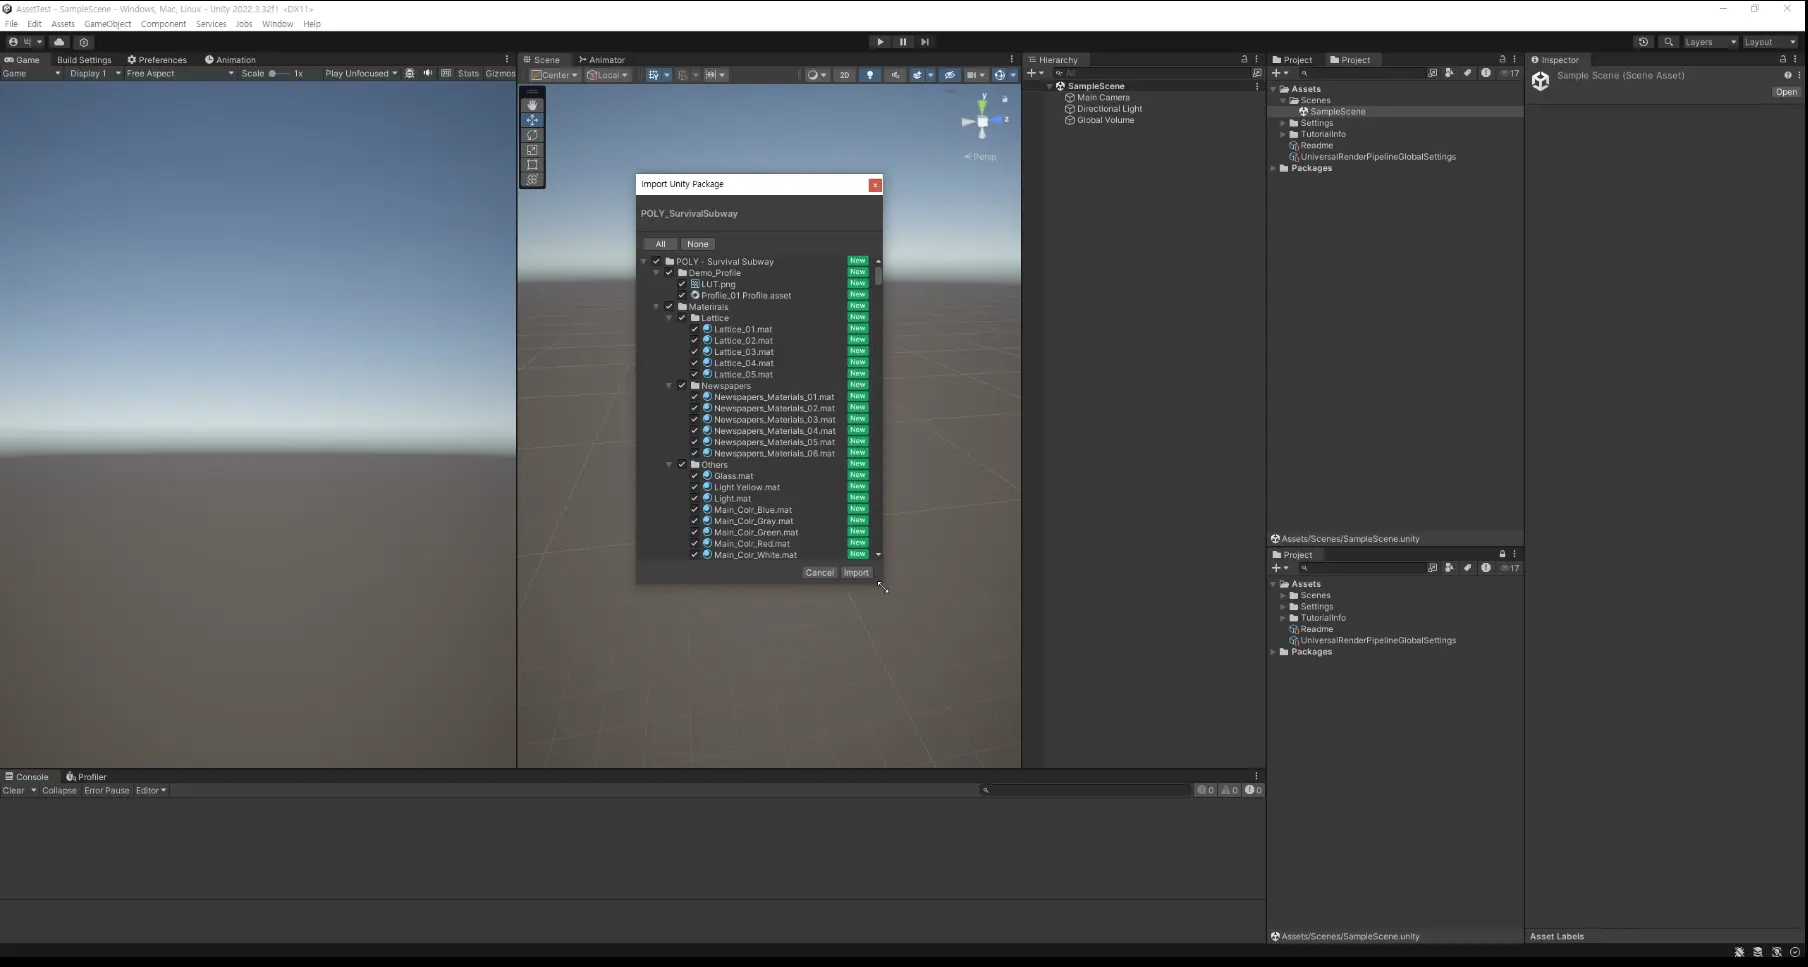Viewport: 1808px width, 967px height.
Task: Toggle scene lighting lightbulb icon
Action: tap(870, 75)
